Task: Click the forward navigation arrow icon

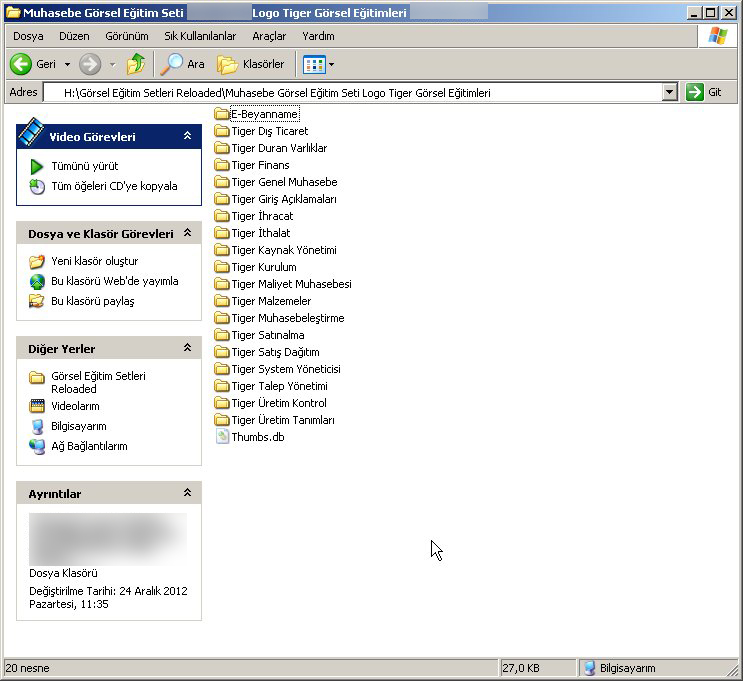Action: click(x=90, y=64)
